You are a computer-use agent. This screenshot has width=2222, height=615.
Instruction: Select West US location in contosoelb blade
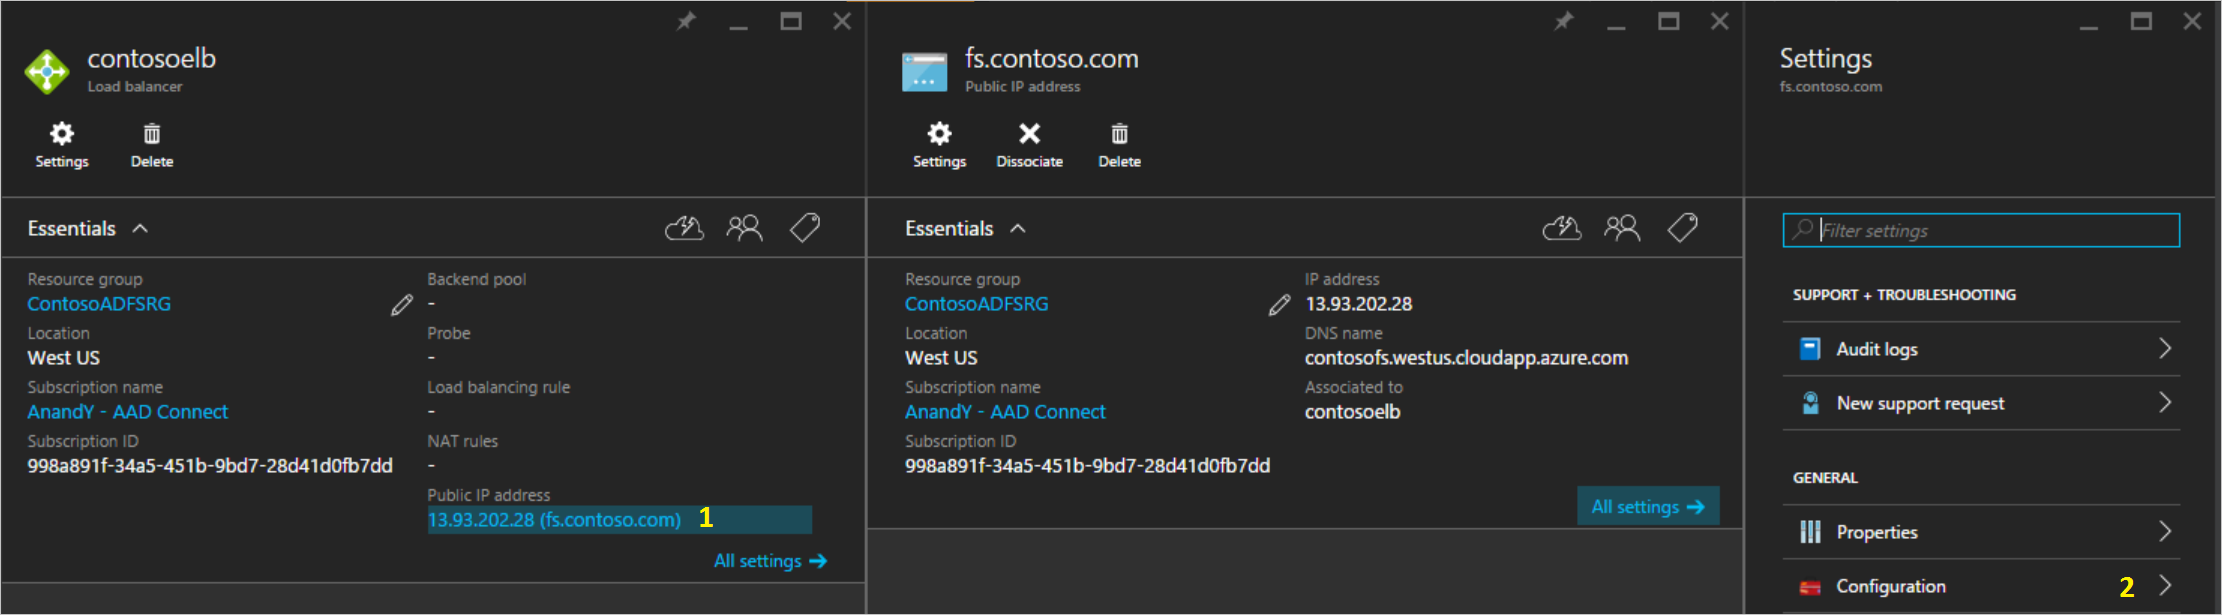[x=63, y=358]
